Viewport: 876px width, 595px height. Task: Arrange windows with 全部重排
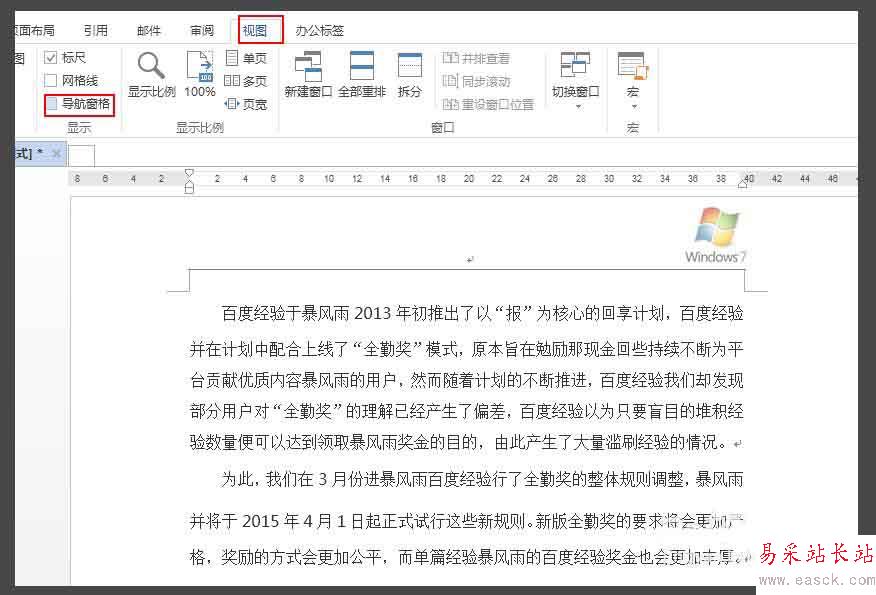point(361,74)
